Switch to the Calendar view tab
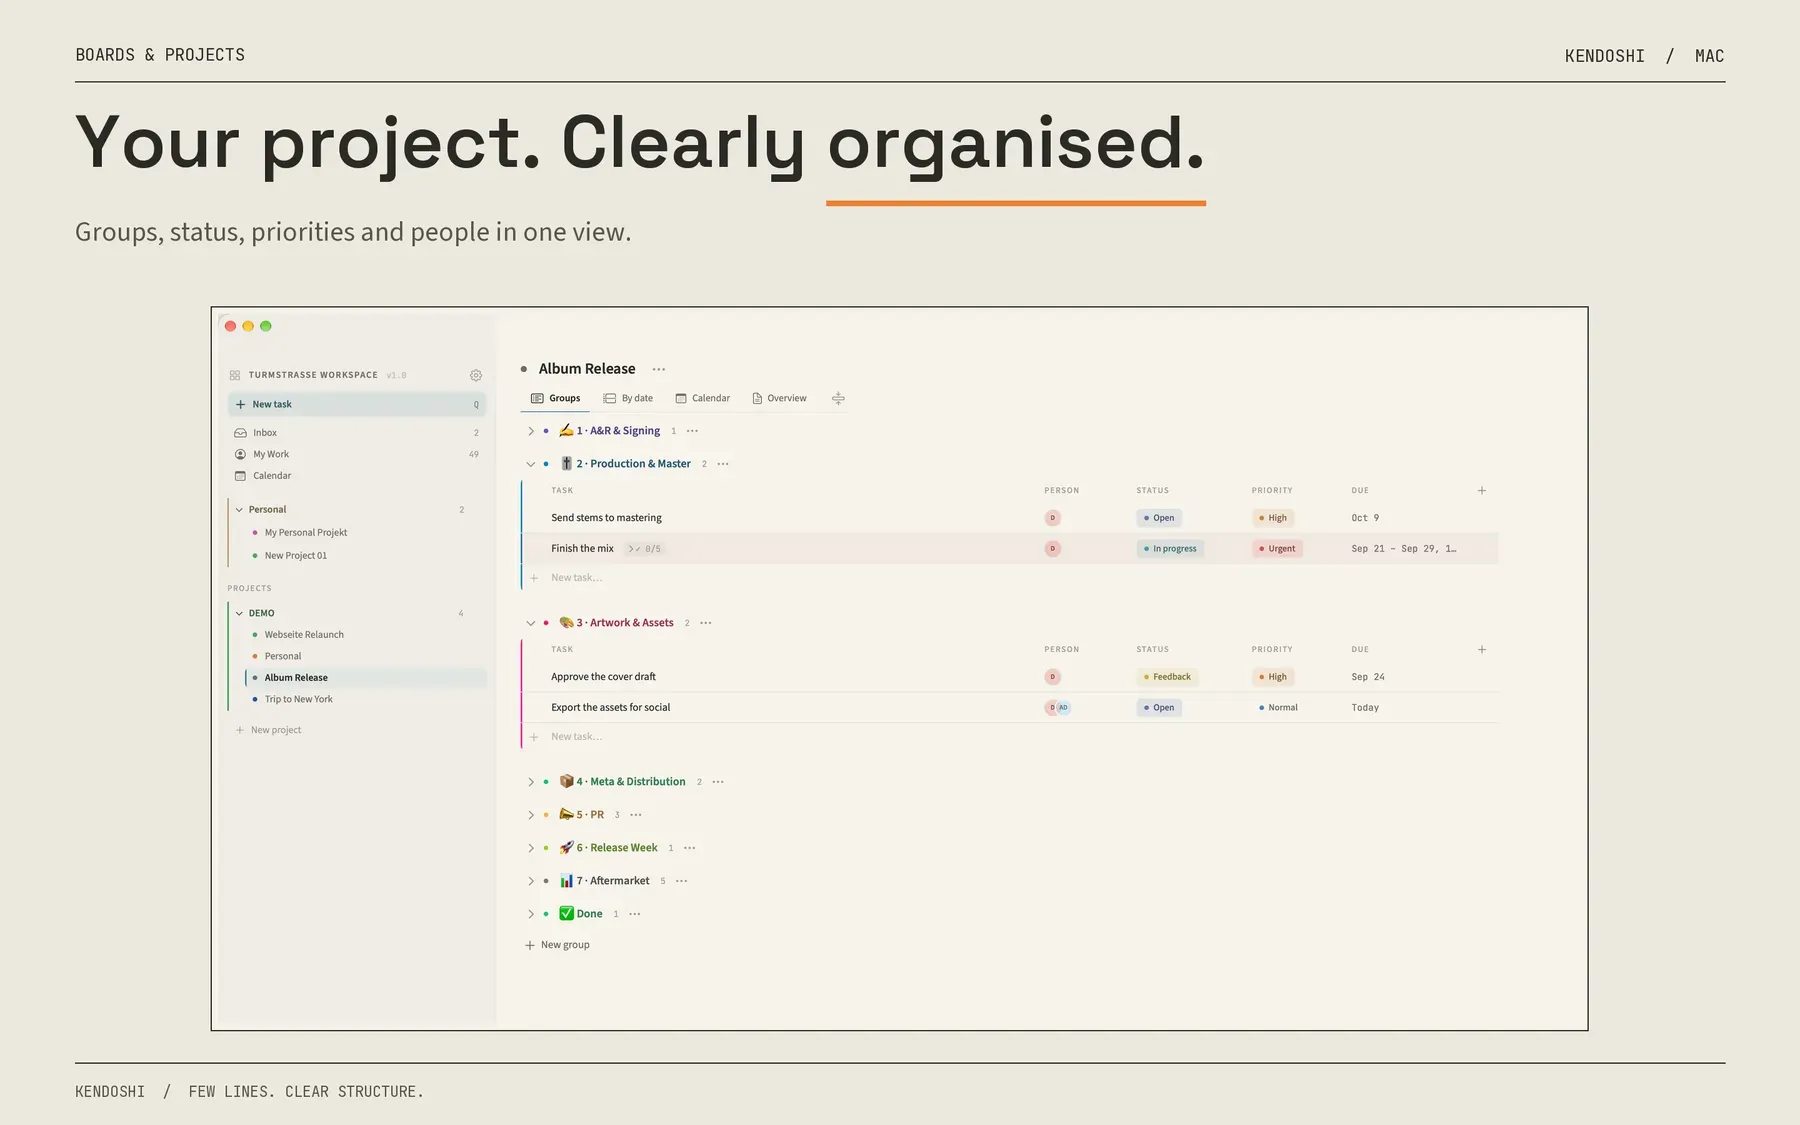The image size is (1800, 1125). click(703, 398)
